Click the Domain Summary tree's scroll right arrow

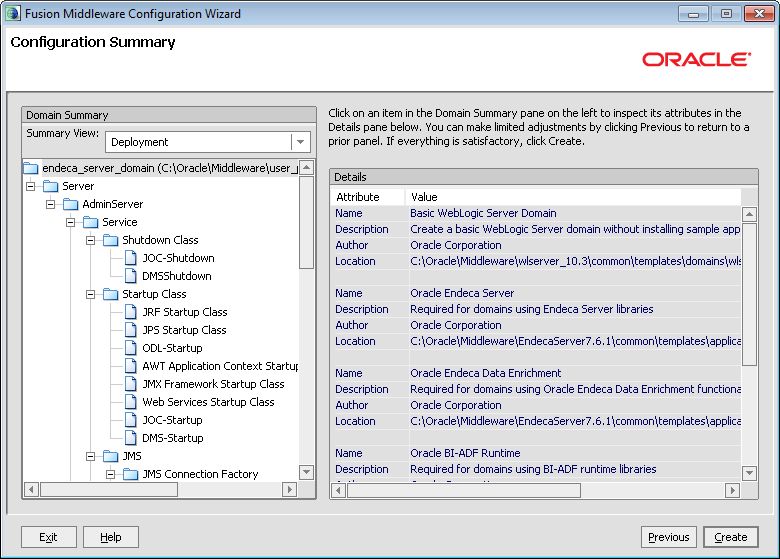pos(290,489)
